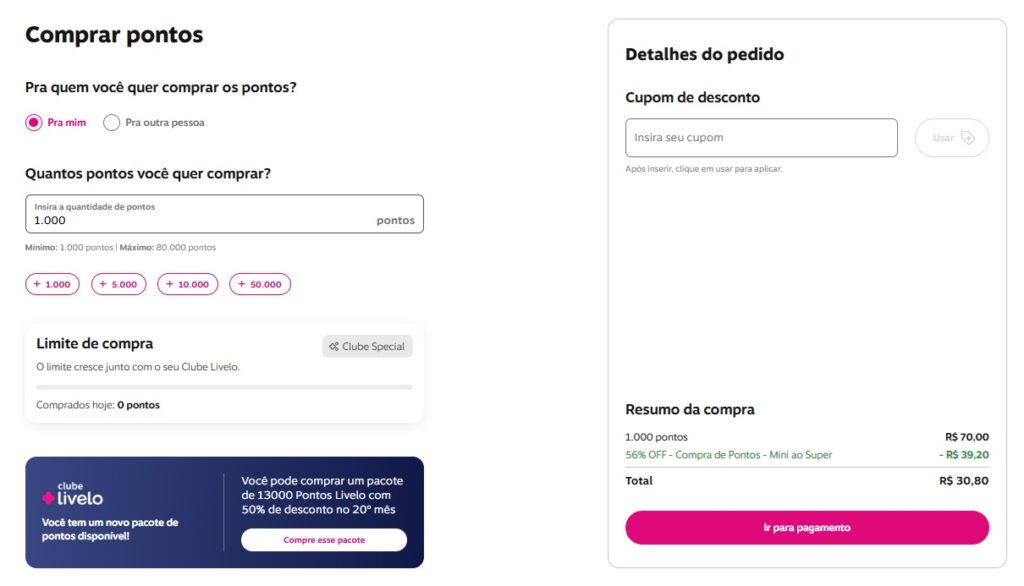Click the Clube Special badge icon
Viewport: 1024px width, 586px height.
coord(334,347)
